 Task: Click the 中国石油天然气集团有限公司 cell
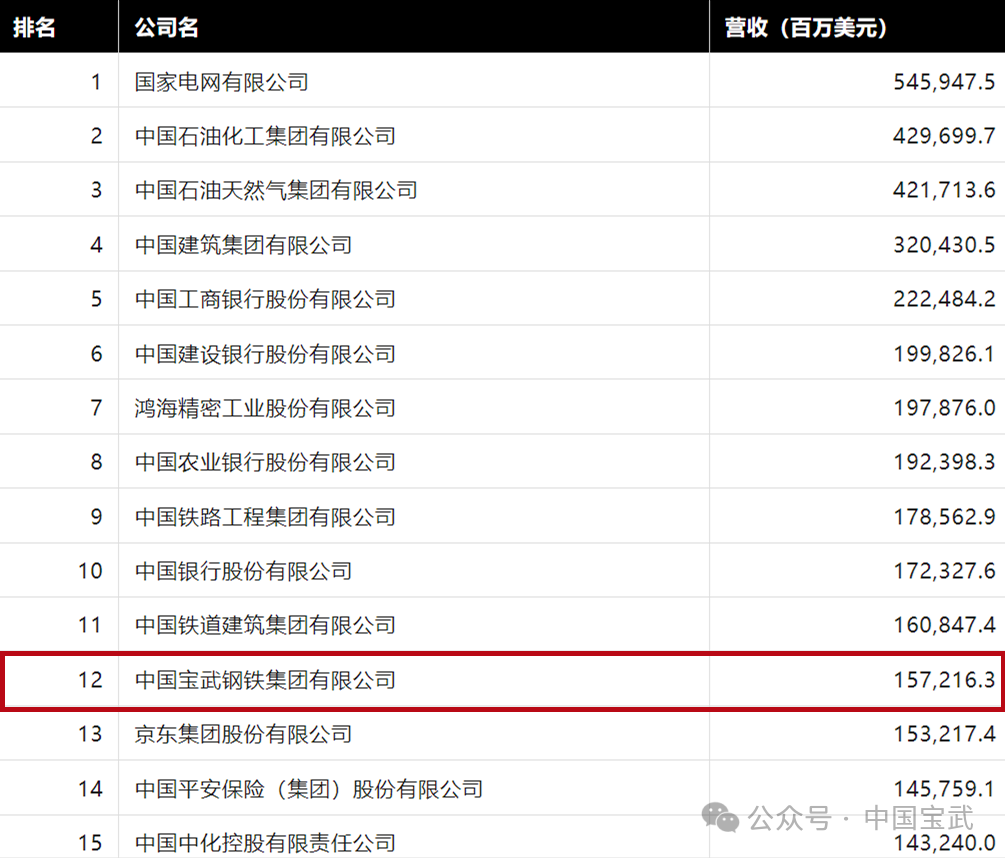[x=276, y=190]
